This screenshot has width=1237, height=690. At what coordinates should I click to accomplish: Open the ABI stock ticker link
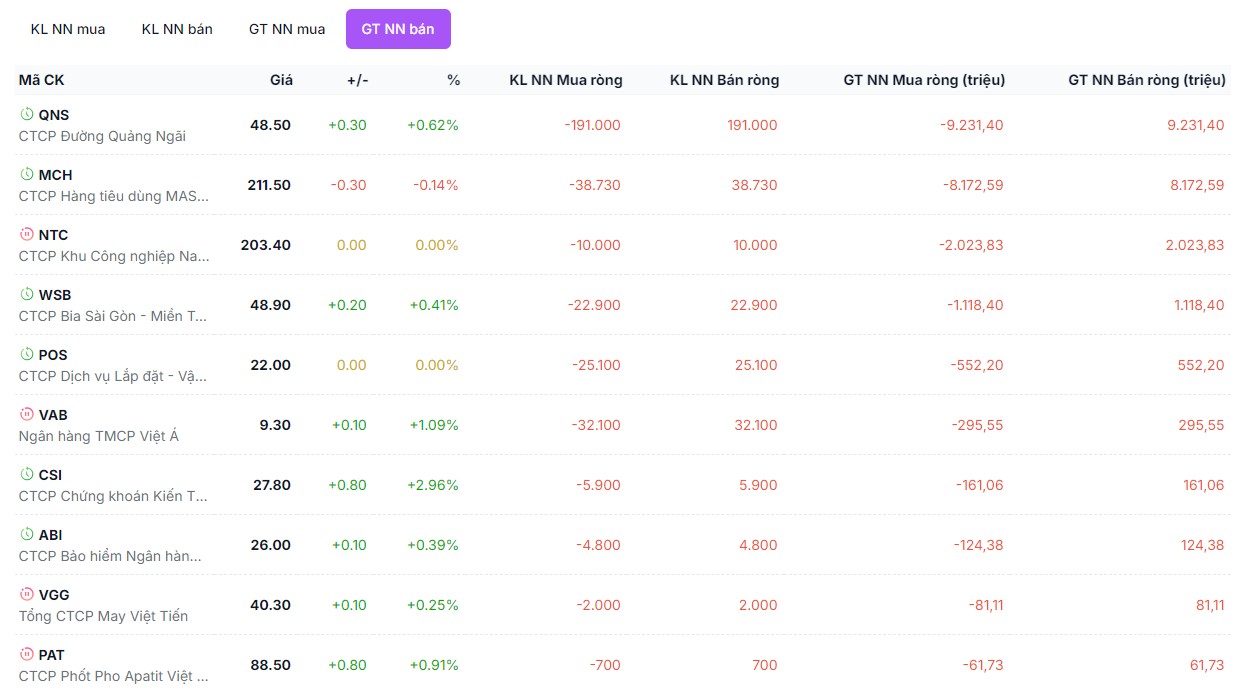pos(51,535)
